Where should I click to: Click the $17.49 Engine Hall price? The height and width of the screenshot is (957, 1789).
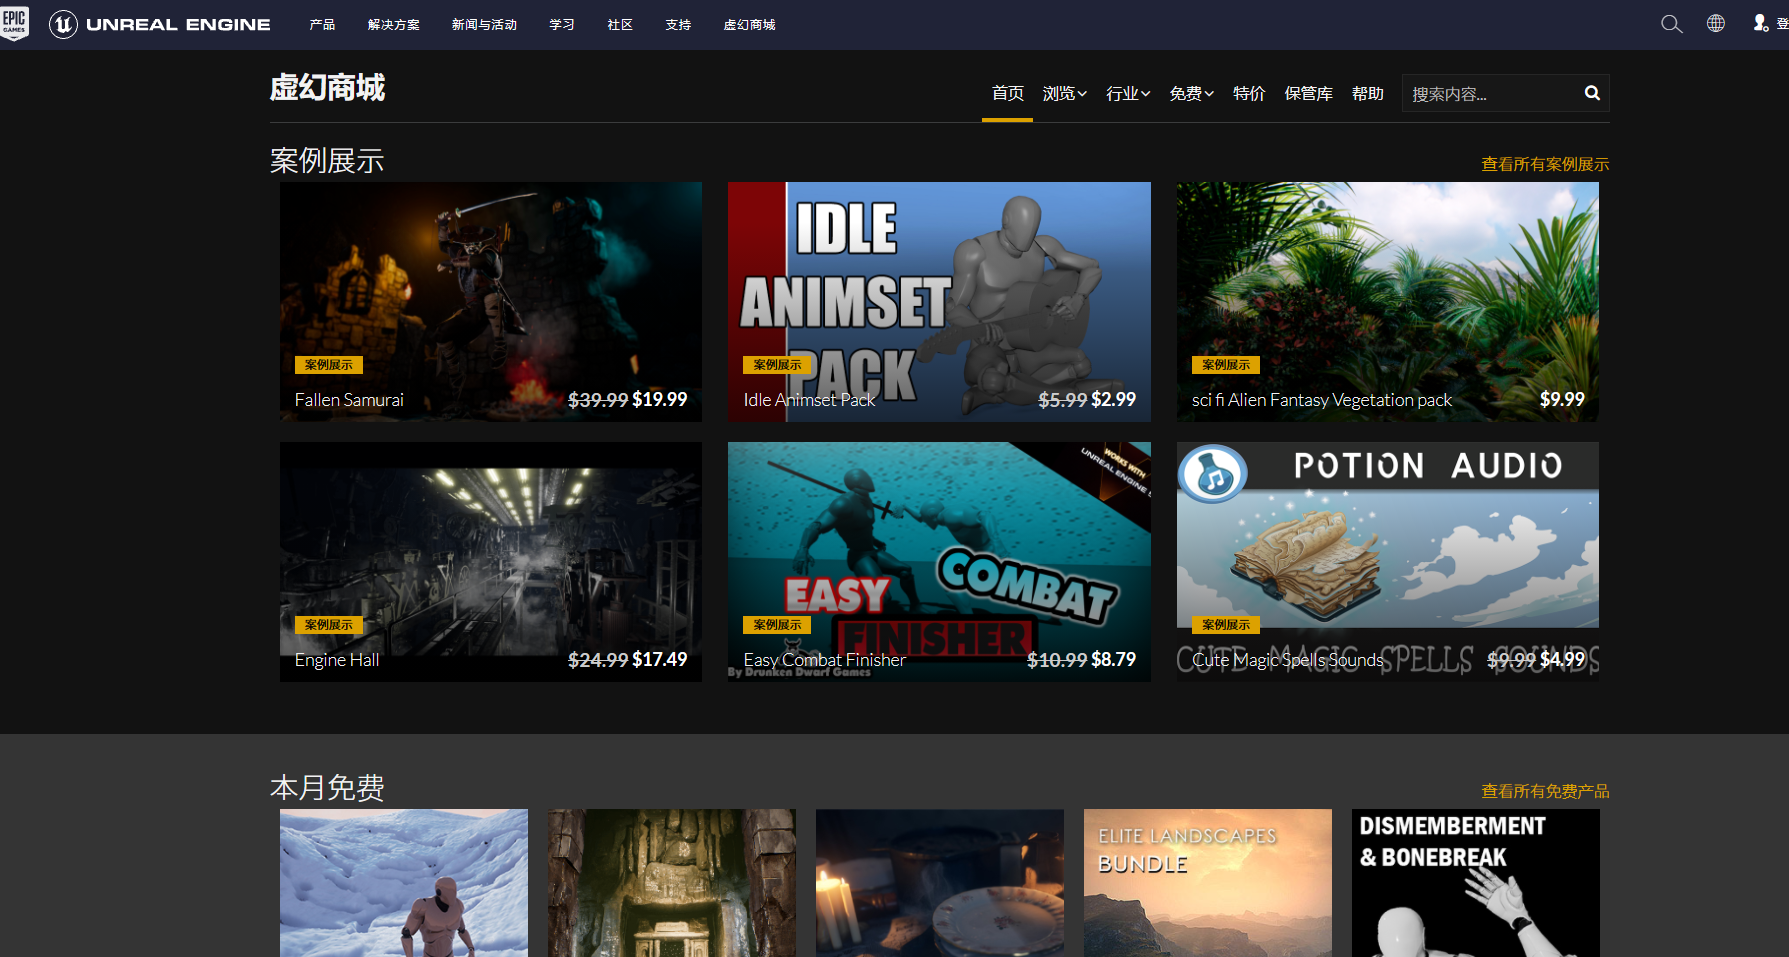[660, 659]
